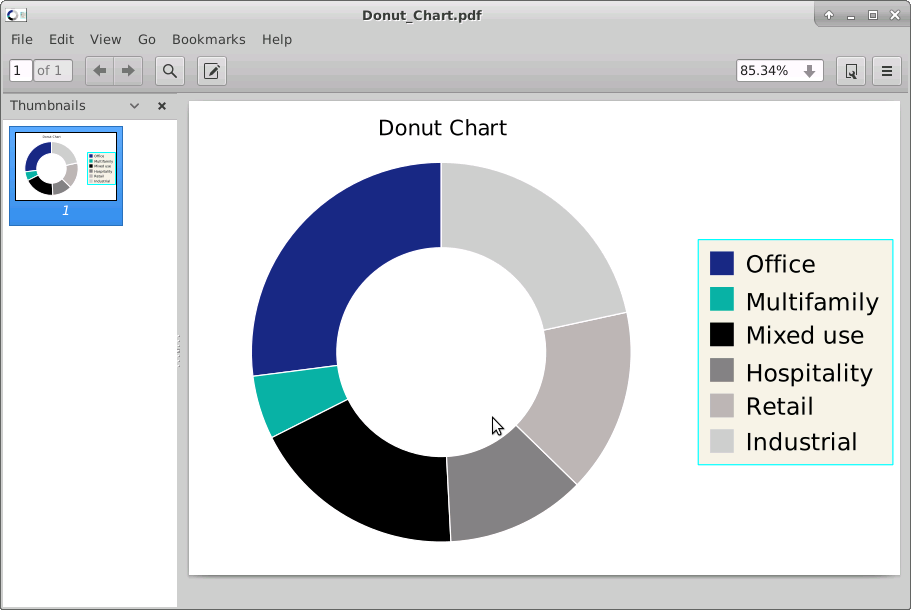Open the Help menu
Screen dimensions: 911x610
(x=277, y=39)
